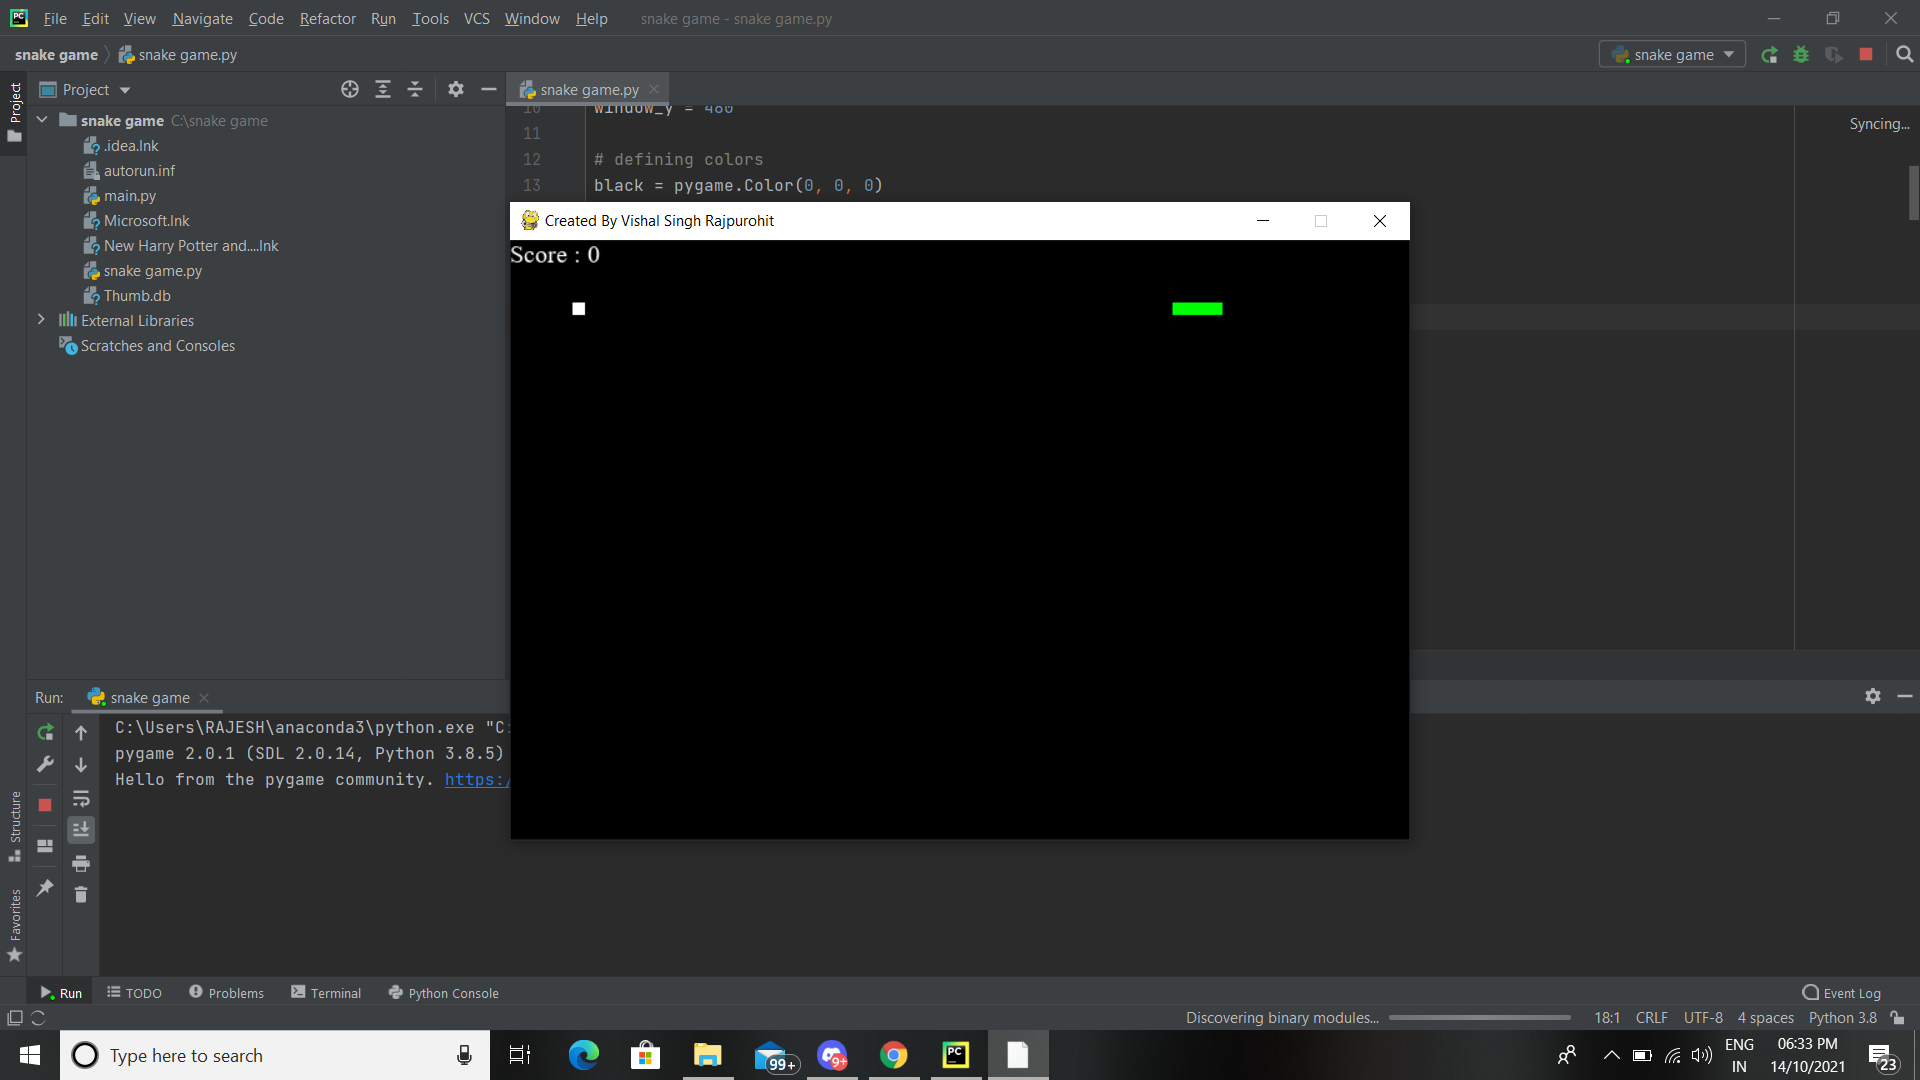This screenshot has width=1920, height=1080.
Task: Collapse all in Project panel
Action: tap(415, 90)
